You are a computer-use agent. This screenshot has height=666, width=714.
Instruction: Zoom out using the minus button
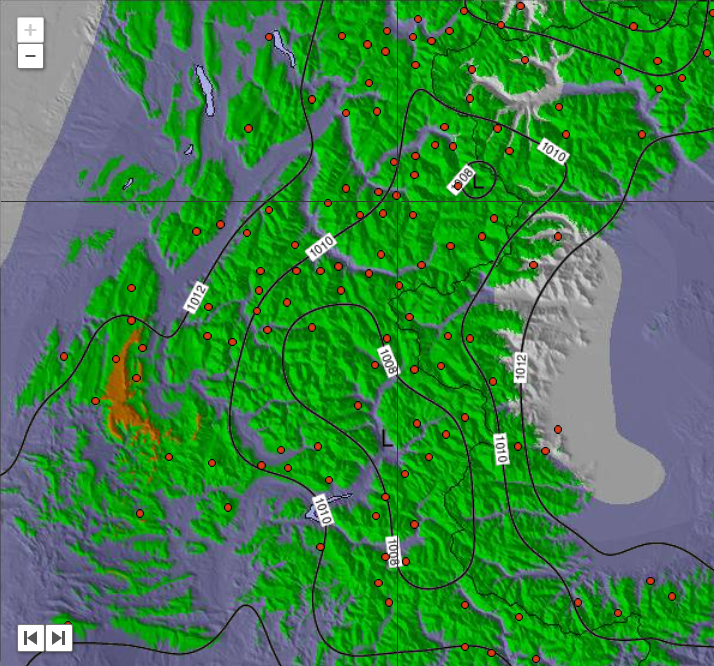point(30,56)
